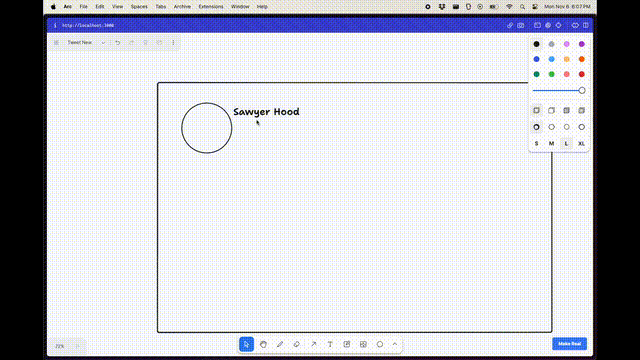Screen dimensions: 640x360
Task: Pick the red color swatch
Action: 582,74
